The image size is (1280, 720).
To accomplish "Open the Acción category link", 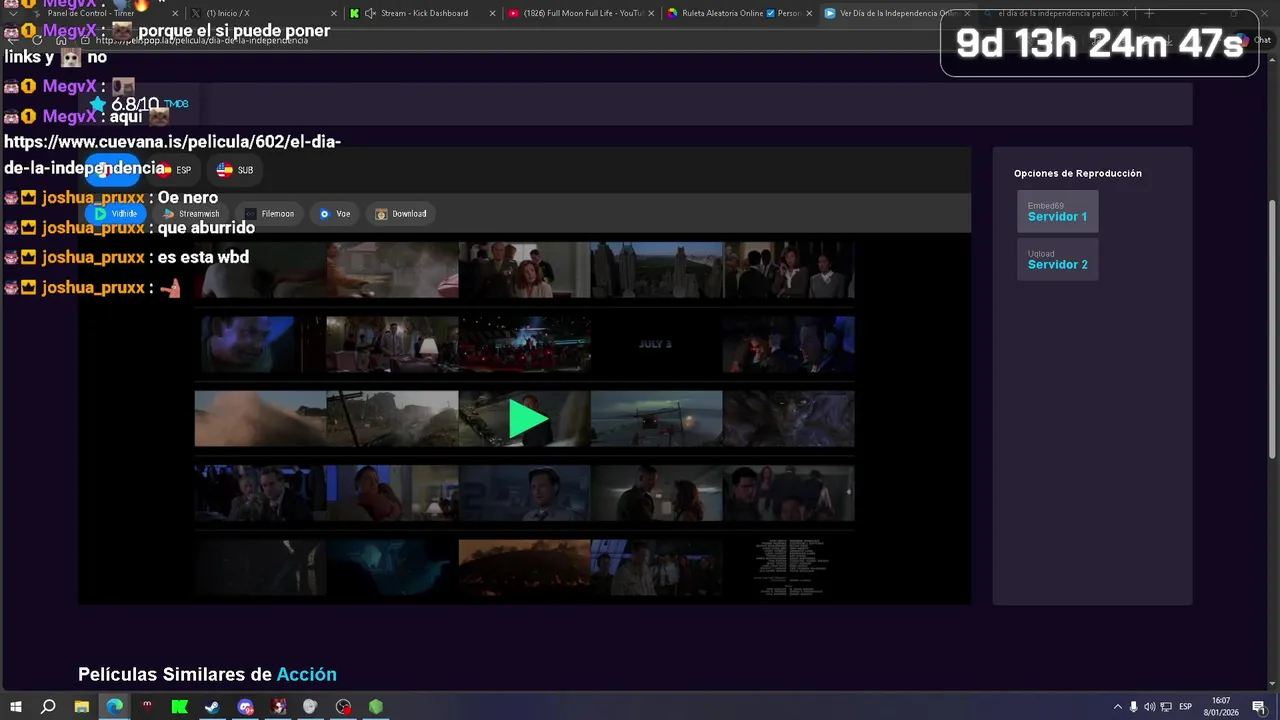I will pos(306,674).
